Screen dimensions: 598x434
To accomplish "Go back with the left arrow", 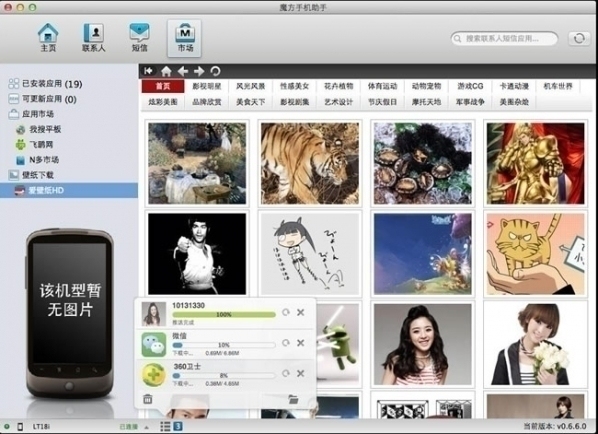I will (x=183, y=71).
